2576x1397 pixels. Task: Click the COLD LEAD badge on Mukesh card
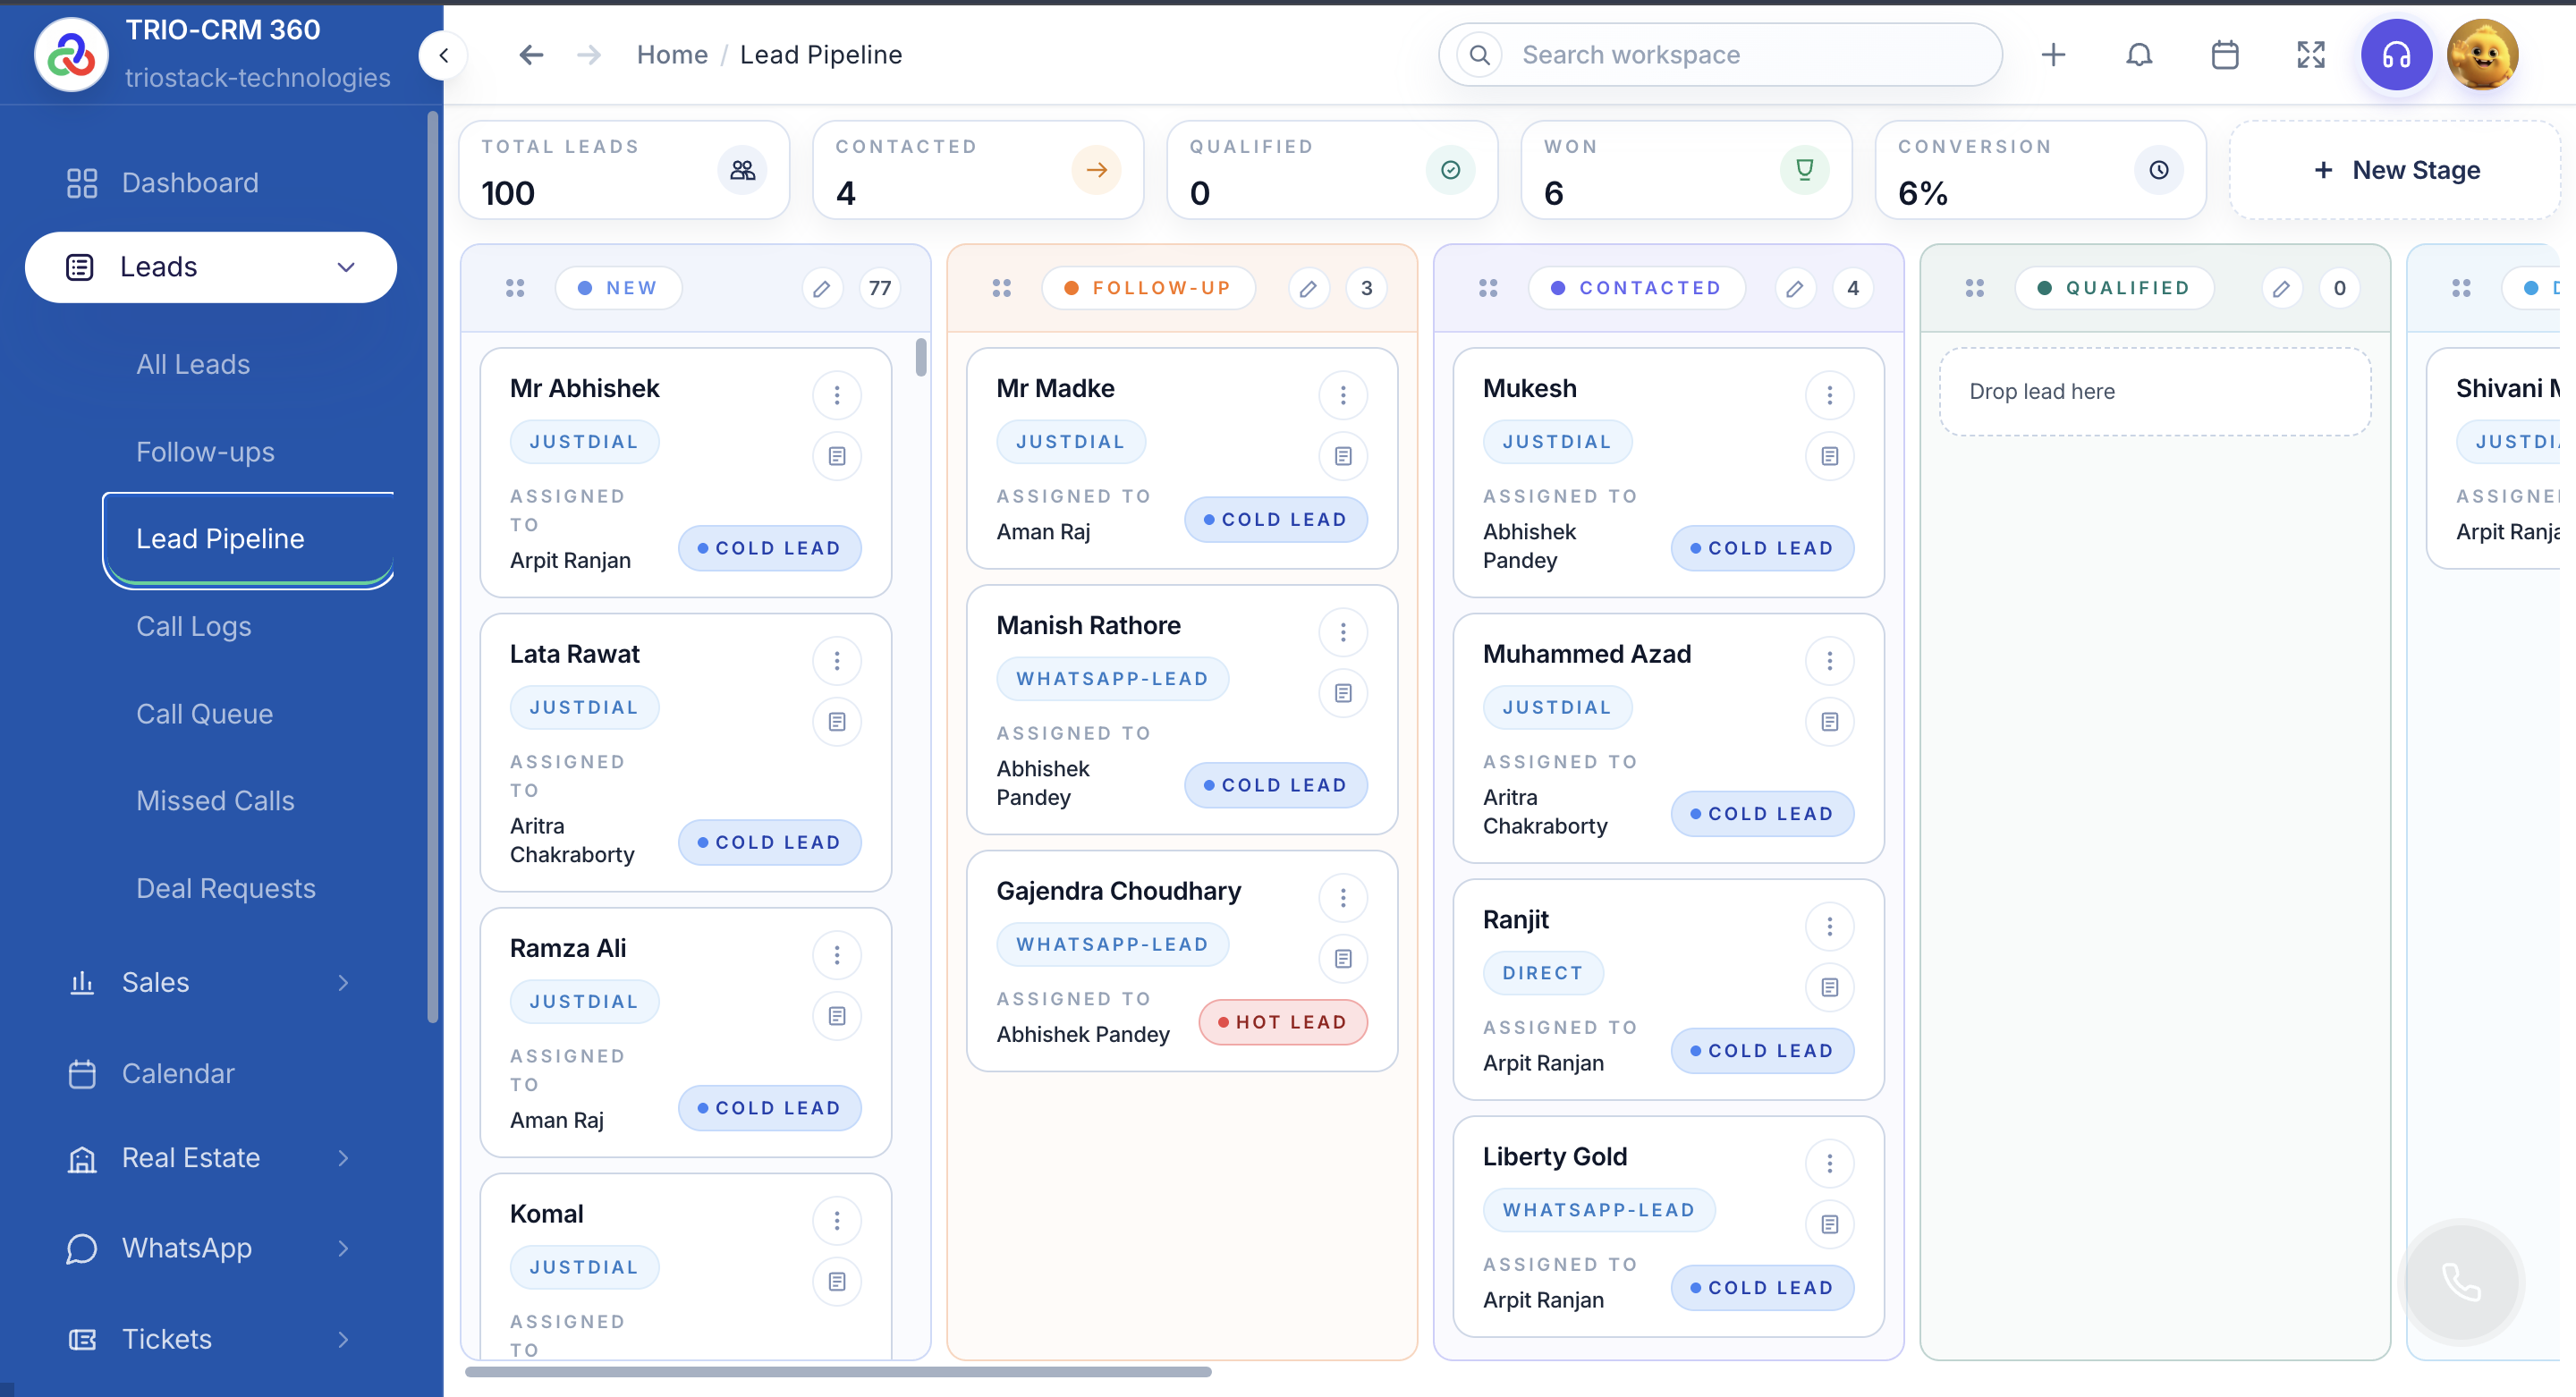pos(1762,548)
